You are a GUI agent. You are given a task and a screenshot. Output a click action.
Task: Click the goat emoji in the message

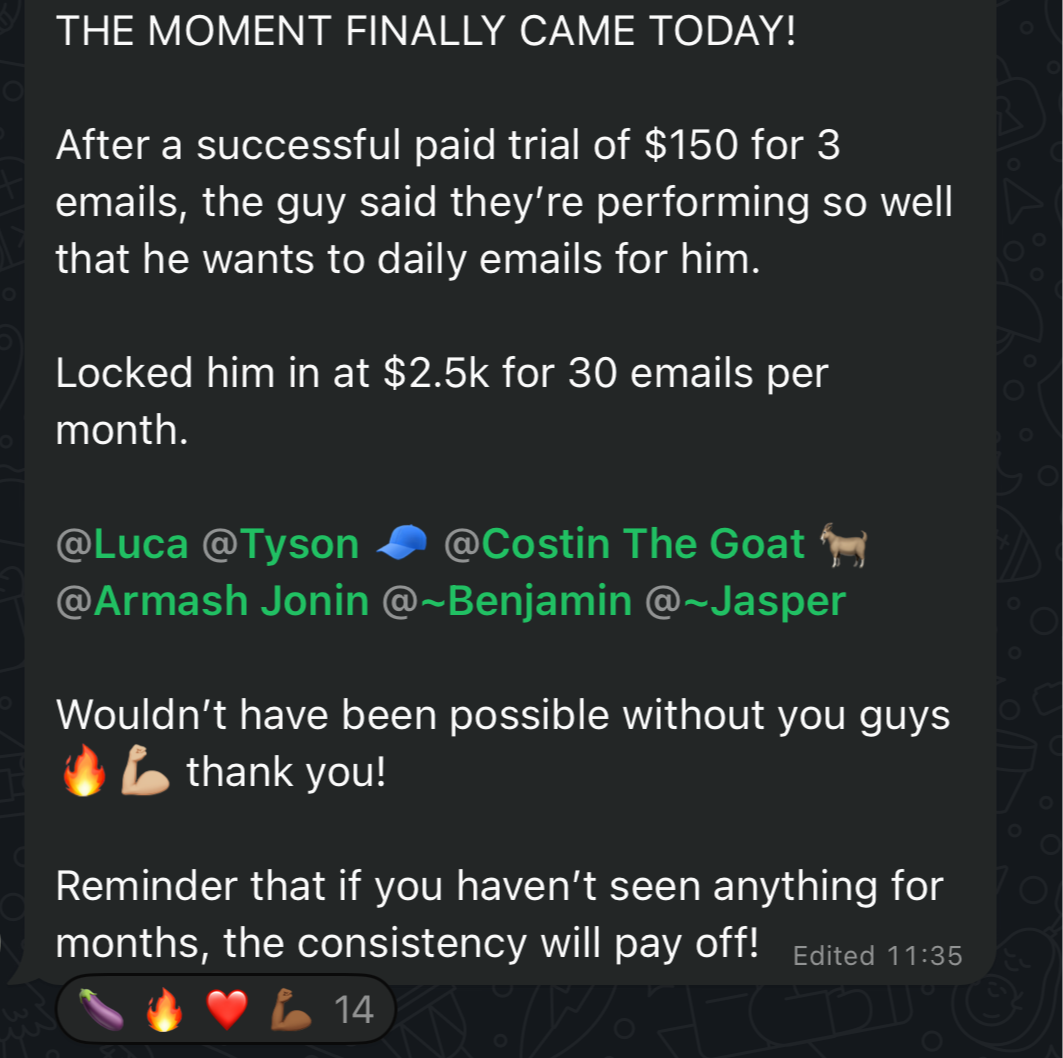(843, 544)
